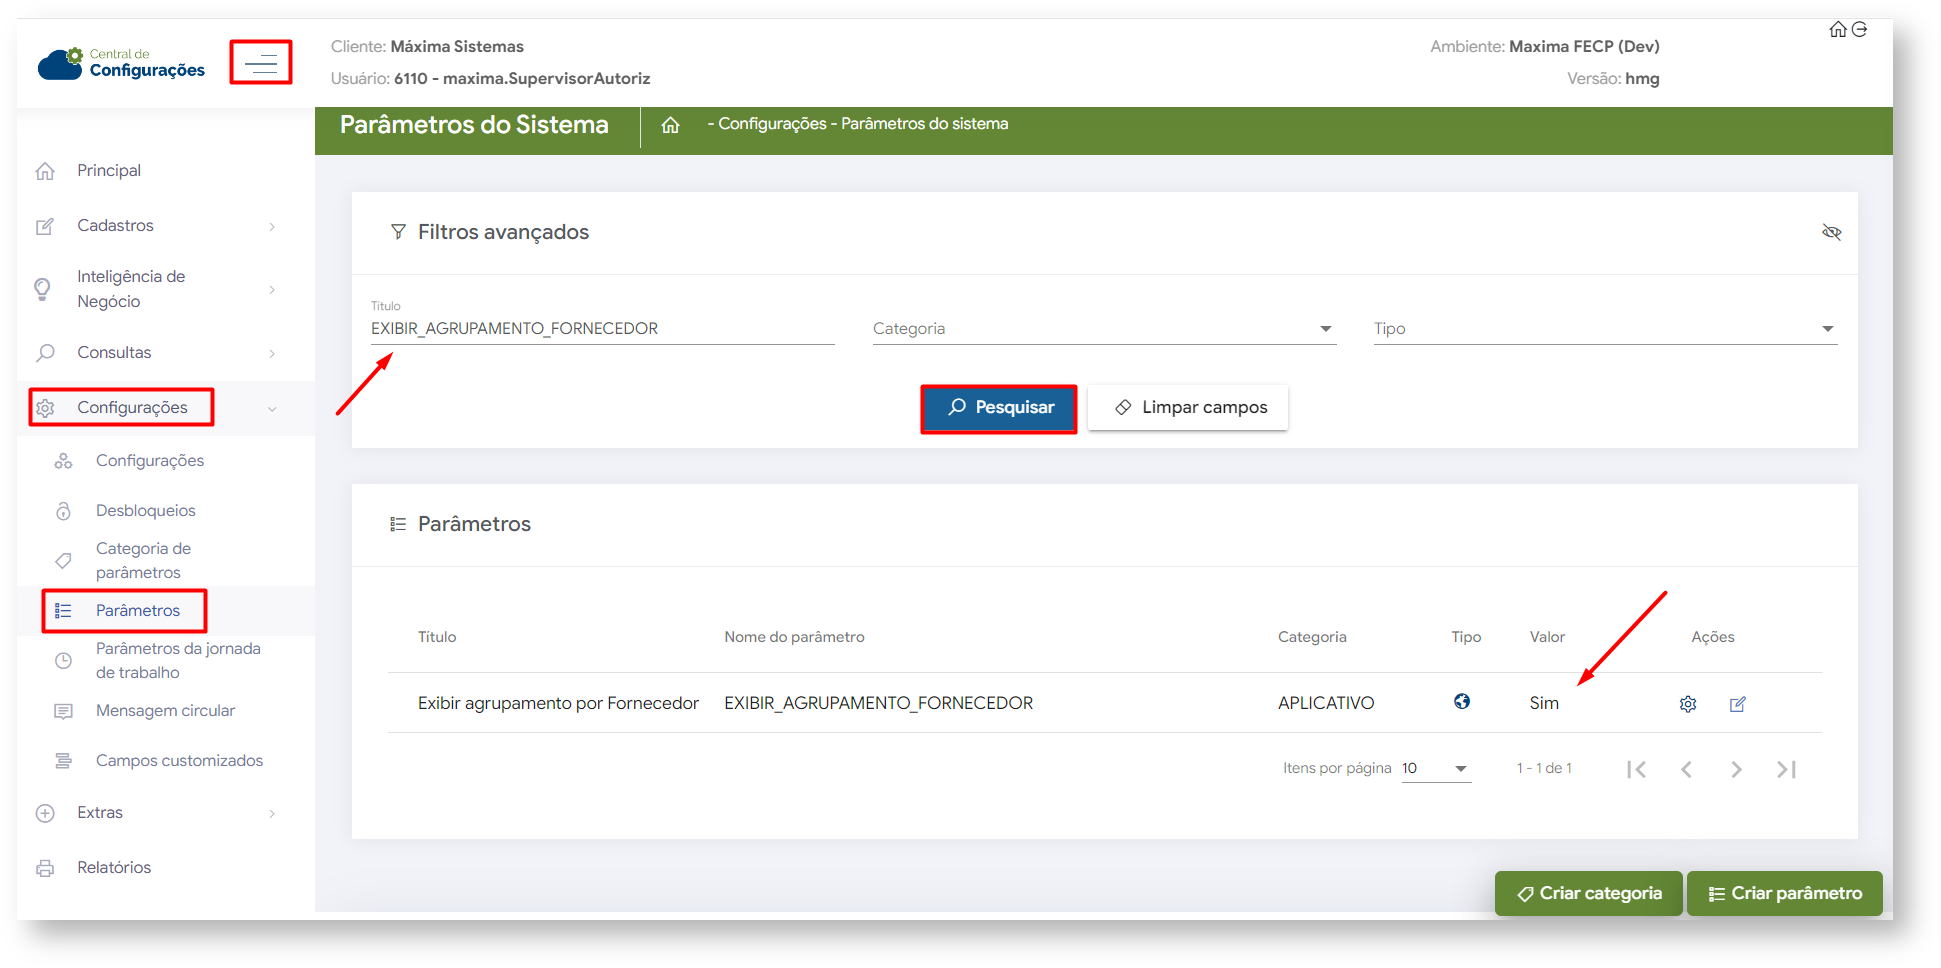Click the globe icon in Tipo column
Image resolution: width=1941 pixels, height=968 pixels.
point(1462,702)
